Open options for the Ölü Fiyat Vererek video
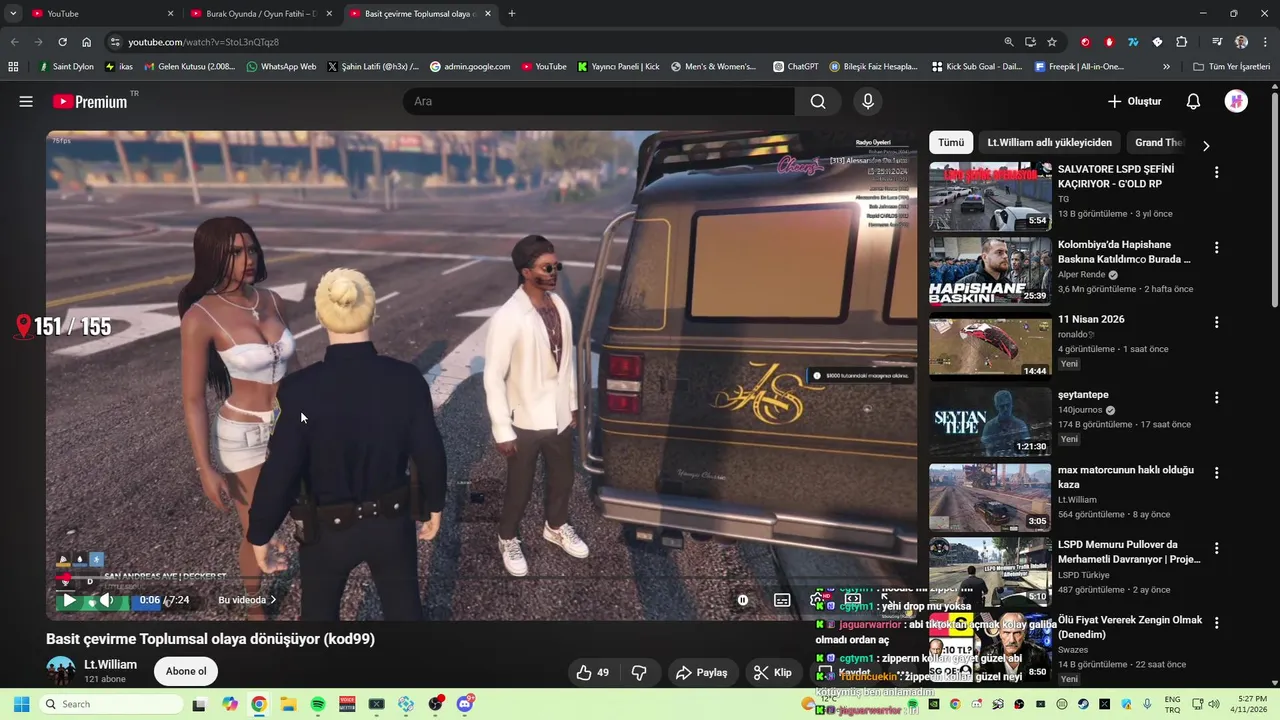The width and height of the screenshot is (1280, 720). pyautogui.click(x=1216, y=623)
